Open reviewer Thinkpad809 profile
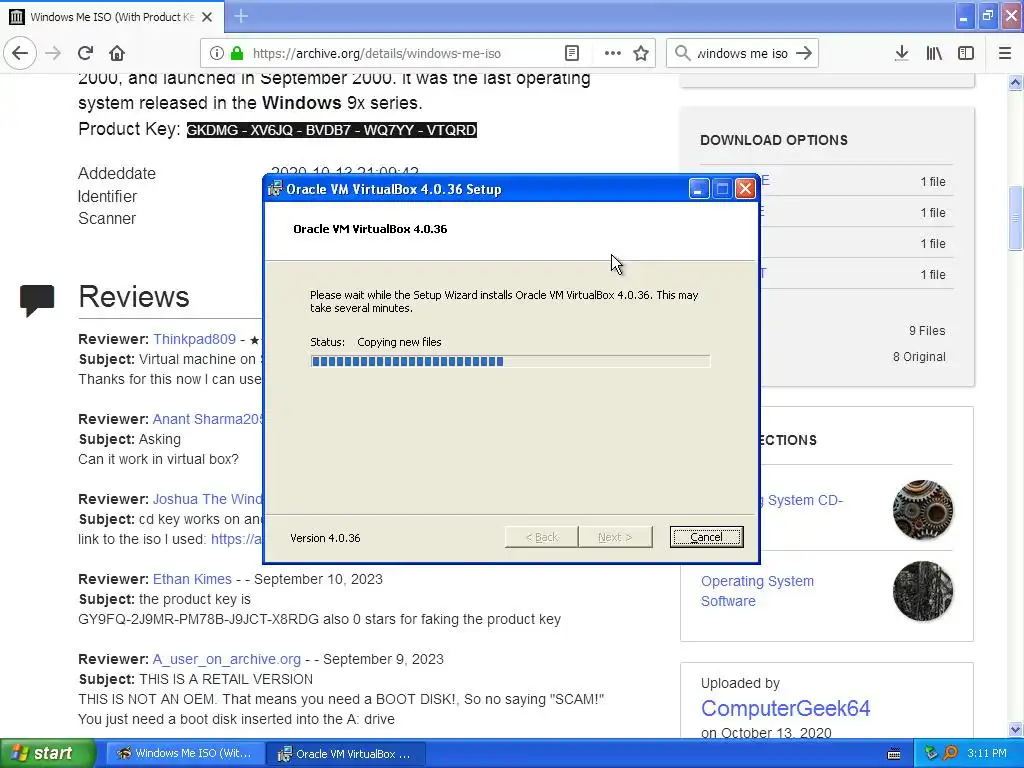Viewport: 1024px width, 768px height. 194,339
